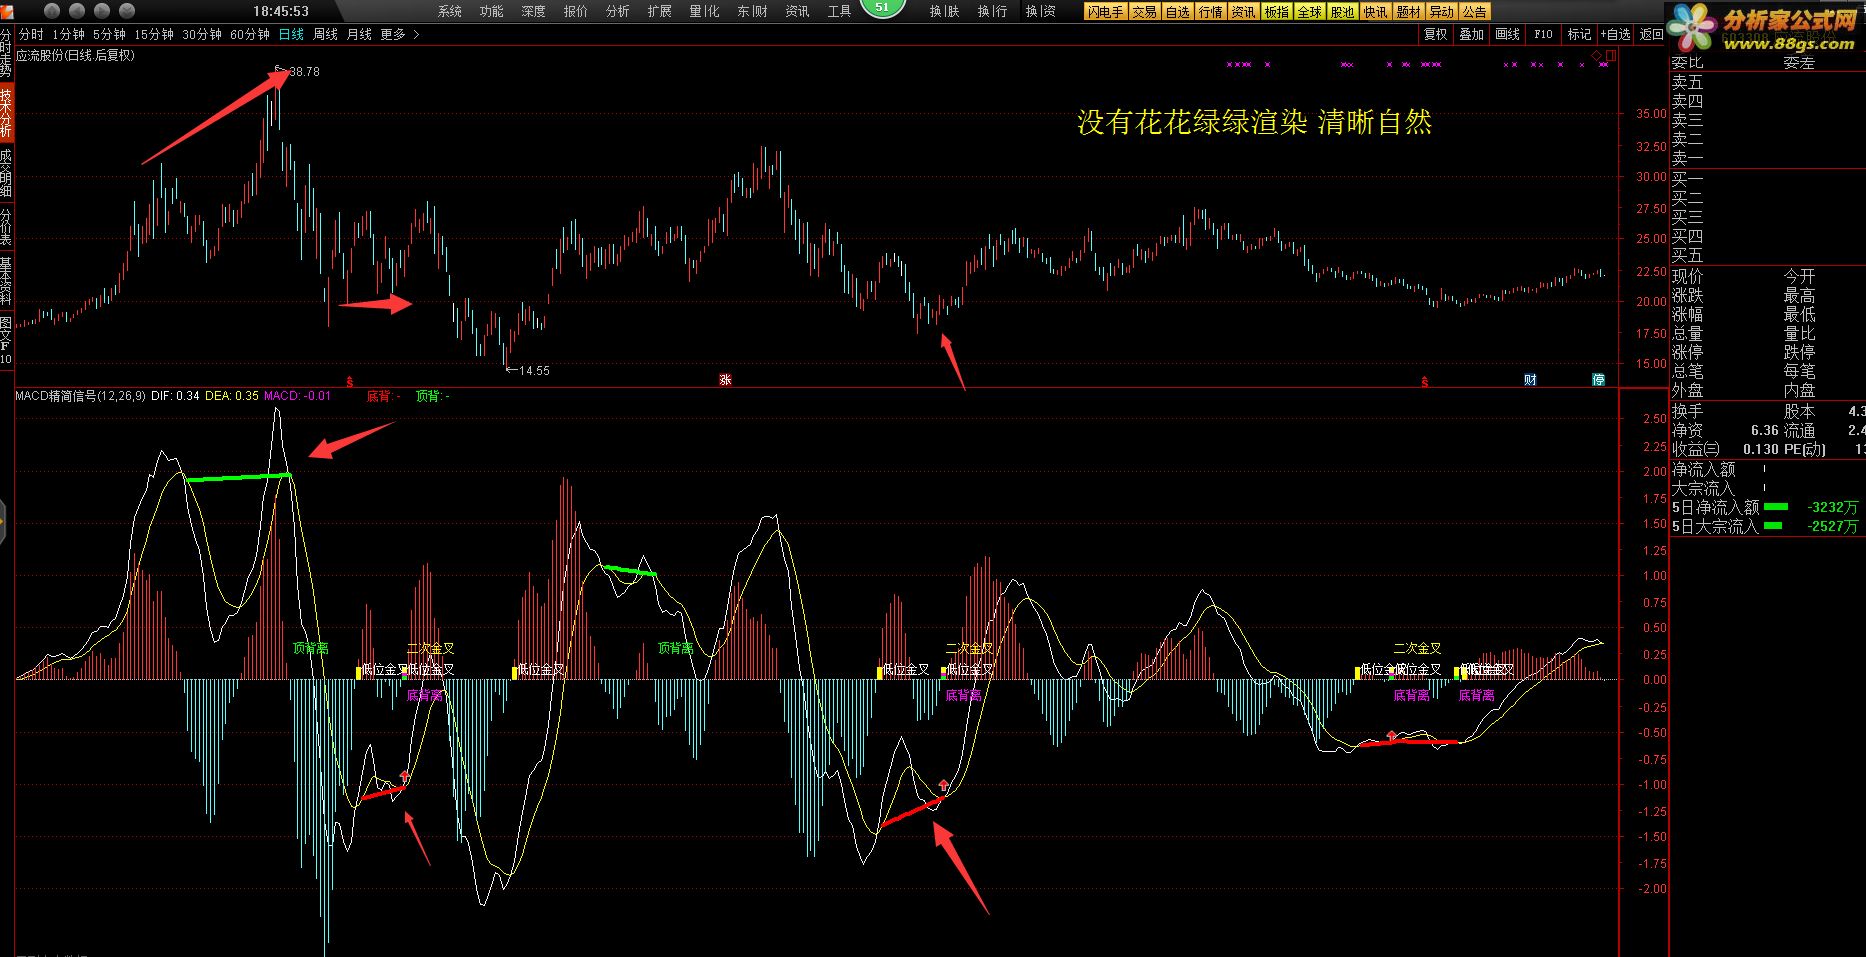Click the yellow 资讯 toolbar button
Image resolution: width=1866 pixels, height=957 pixels.
click(1244, 12)
